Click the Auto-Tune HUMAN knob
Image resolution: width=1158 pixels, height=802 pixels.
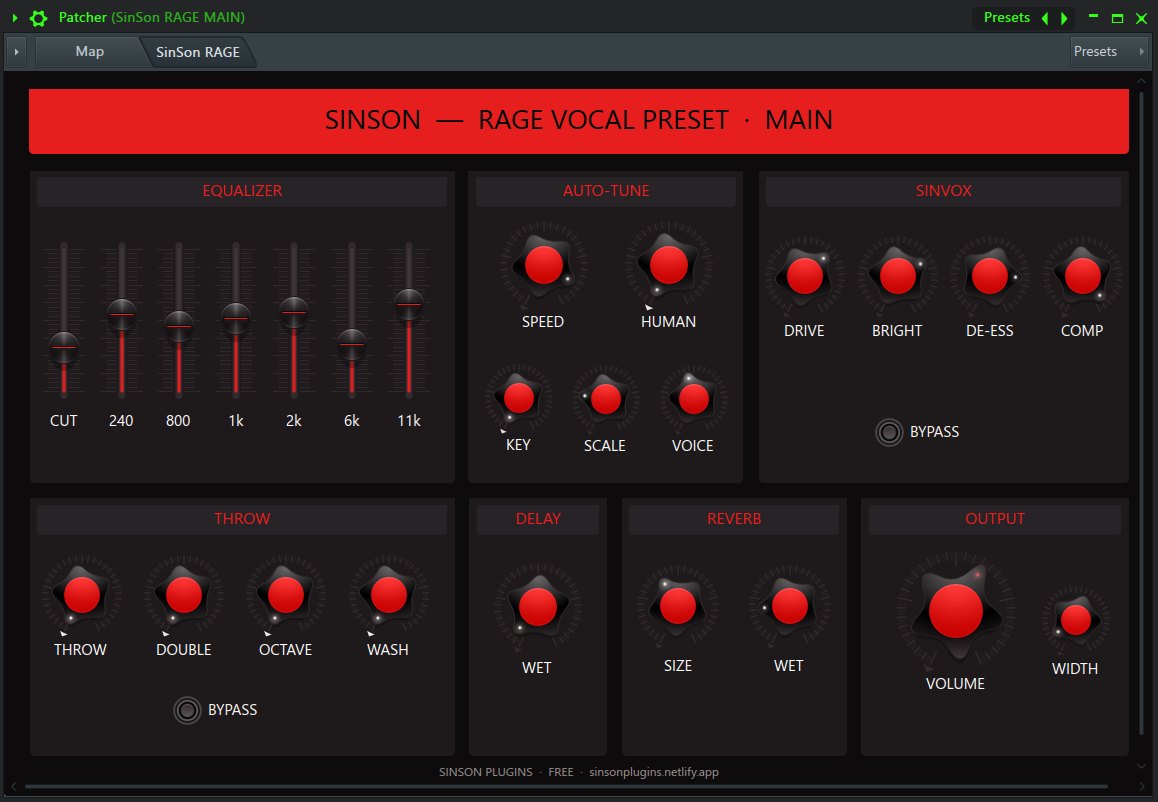pos(668,265)
